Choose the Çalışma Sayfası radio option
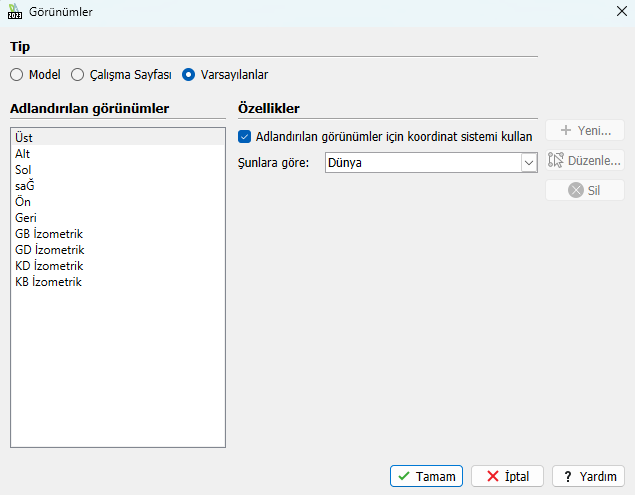 tap(77, 74)
